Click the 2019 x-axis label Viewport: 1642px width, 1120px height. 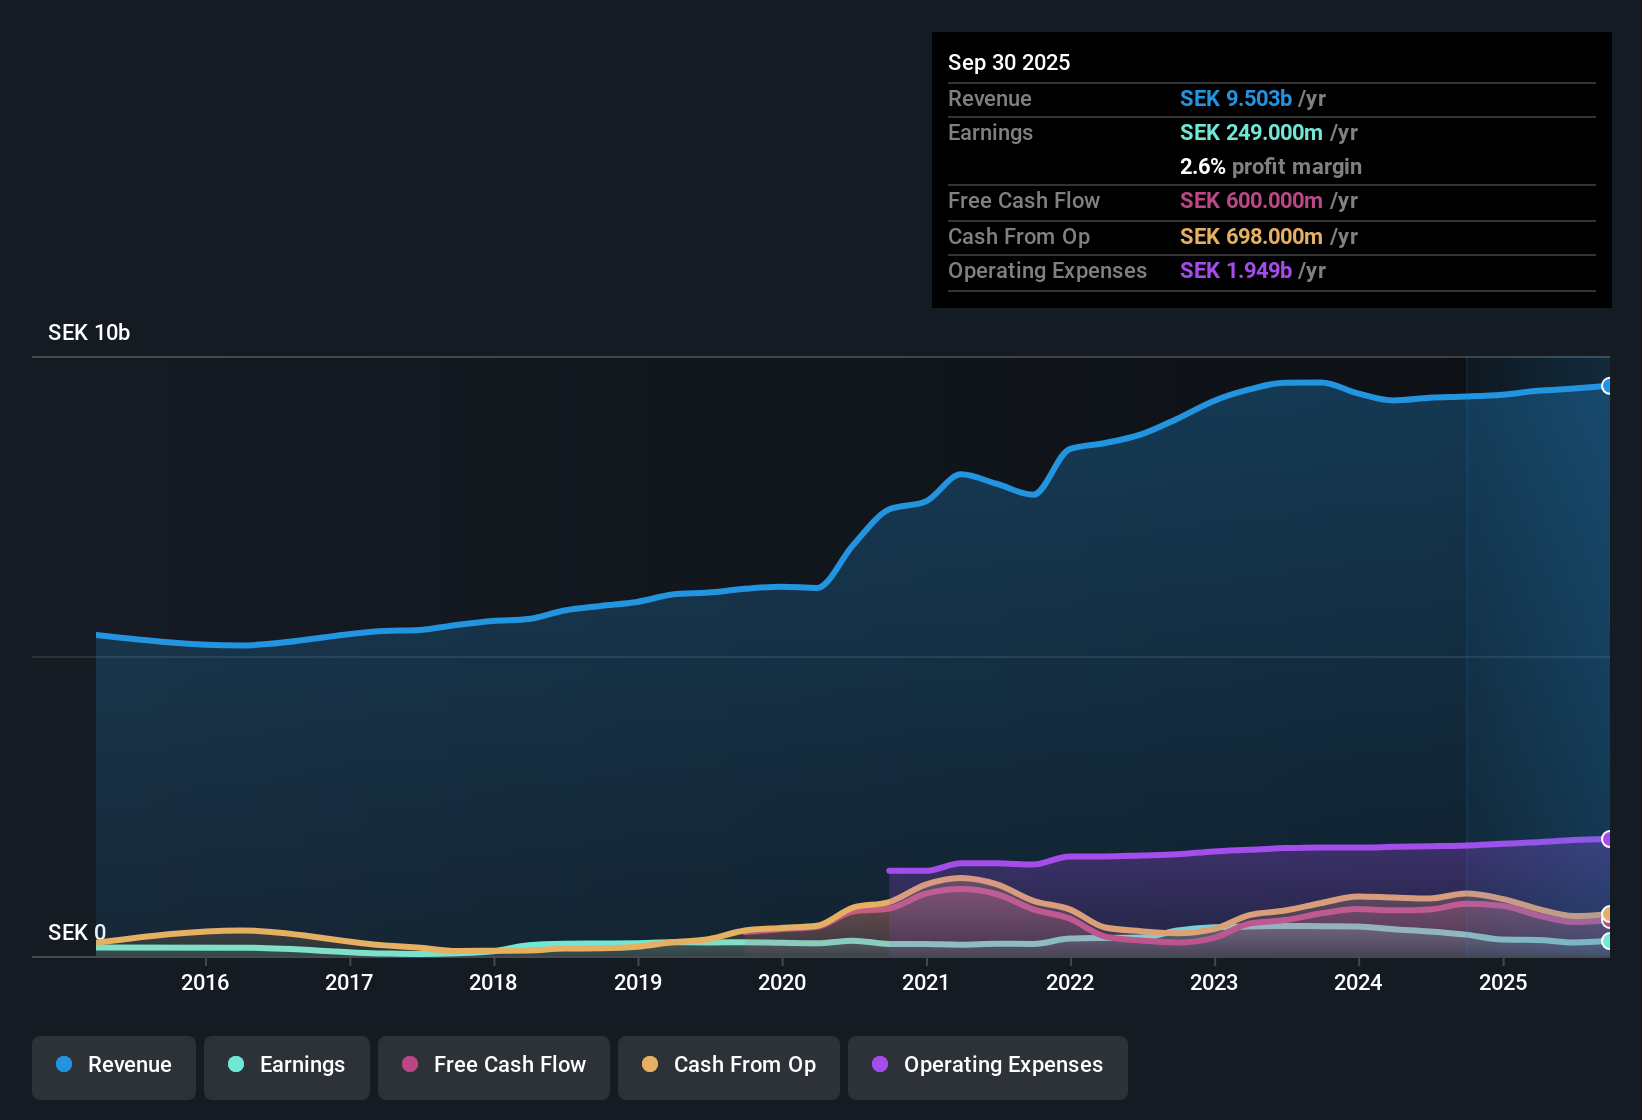(x=638, y=983)
